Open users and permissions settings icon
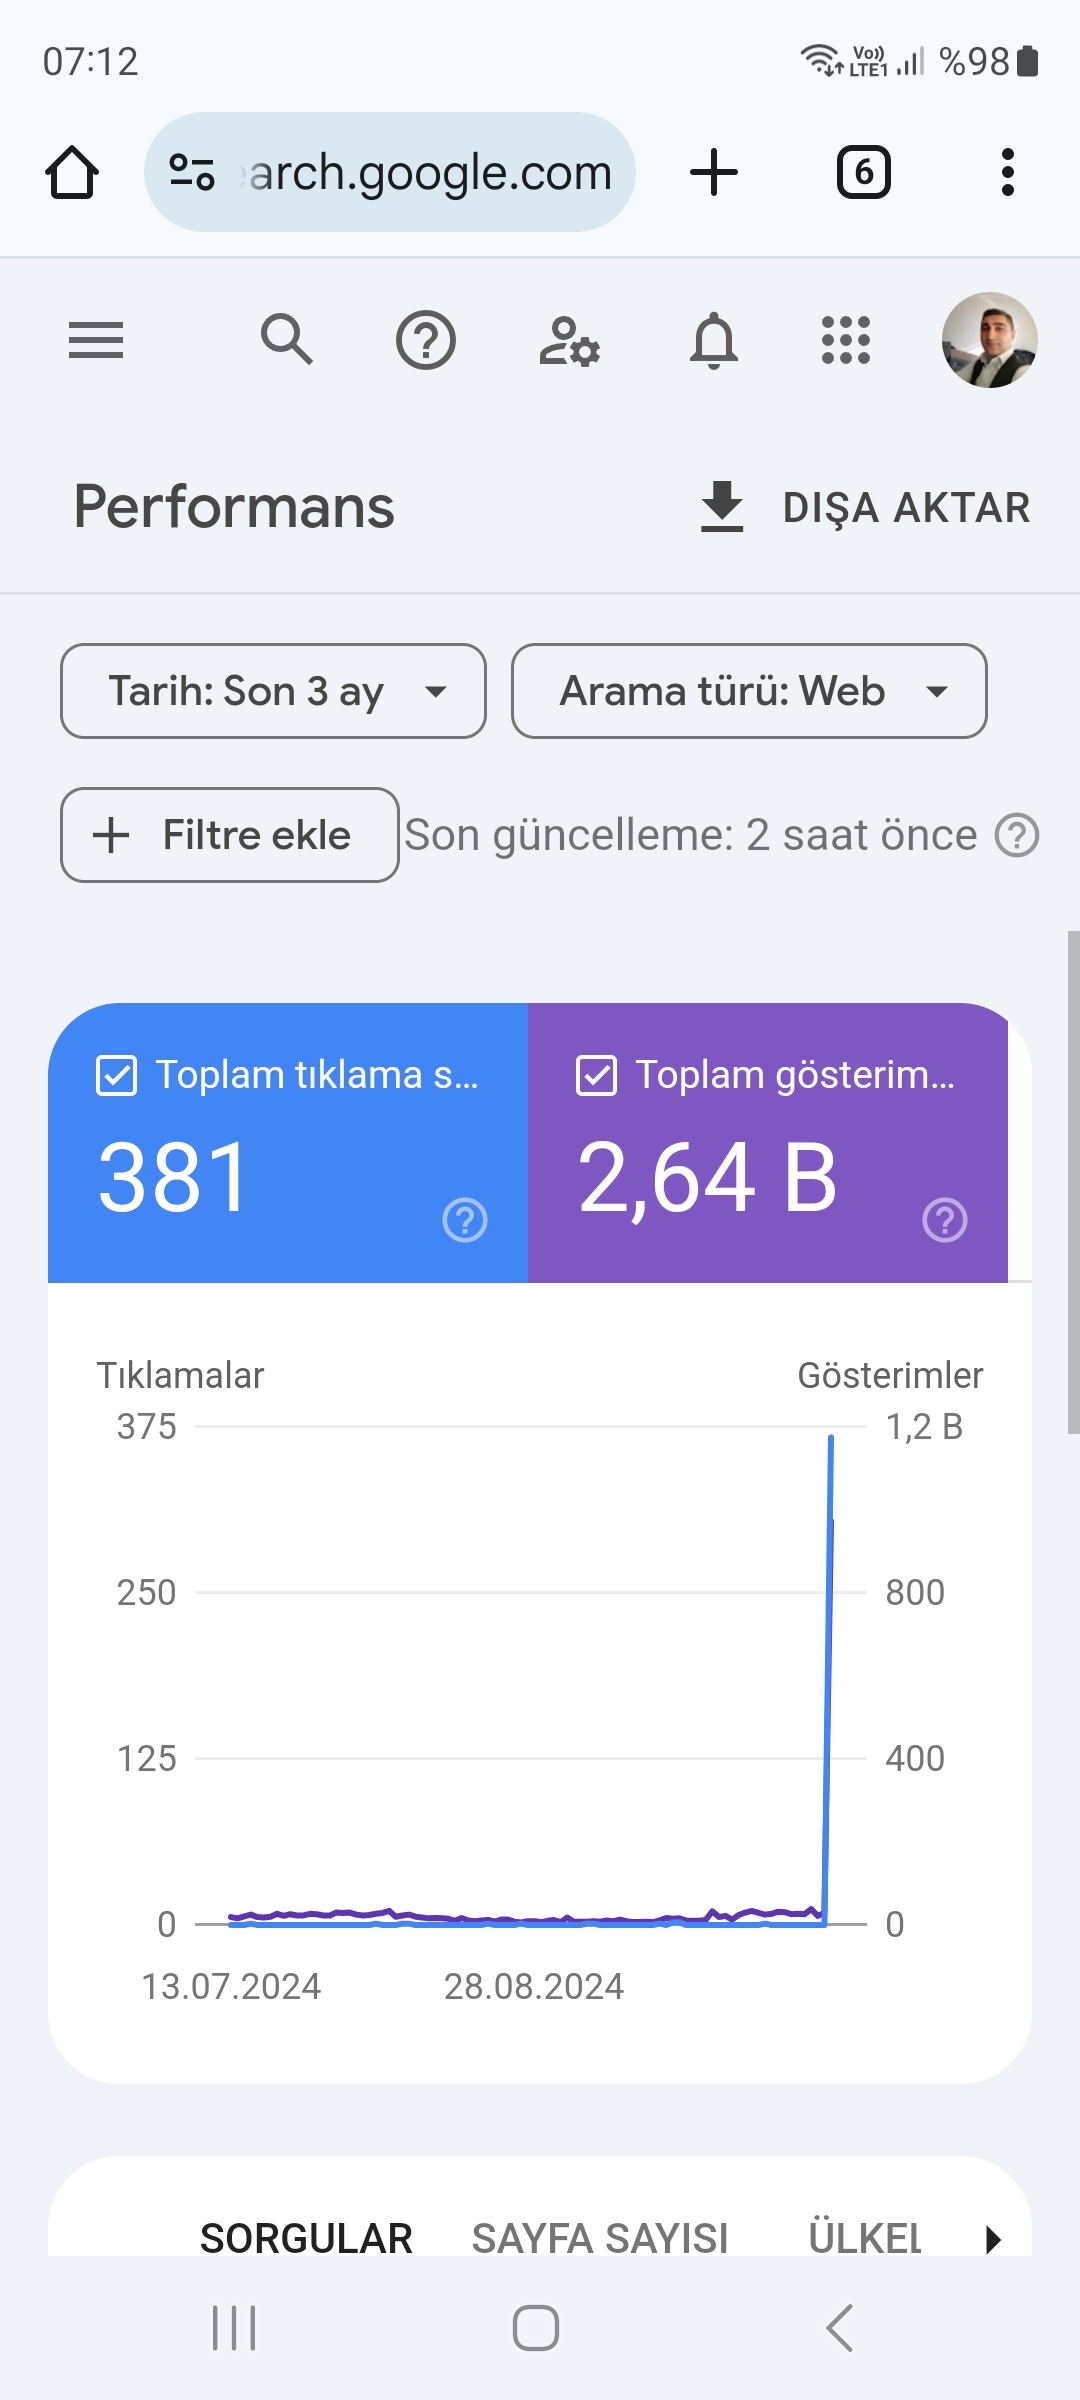 (569, 341)
